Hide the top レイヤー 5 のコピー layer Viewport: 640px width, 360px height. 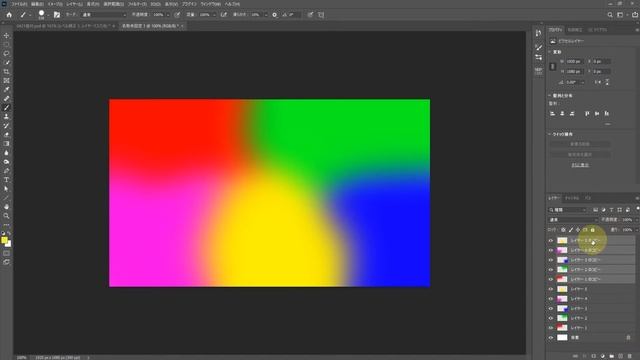(551, 240)
